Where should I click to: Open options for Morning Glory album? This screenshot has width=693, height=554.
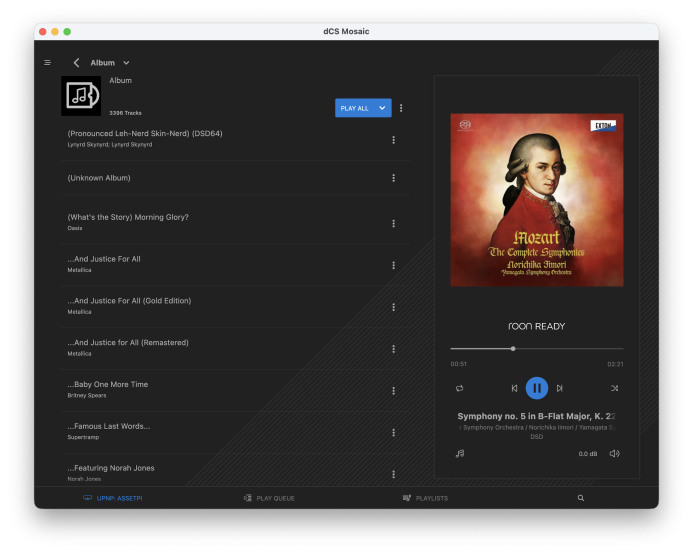393,223
